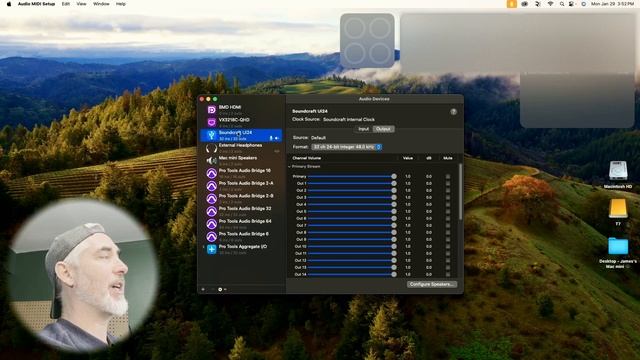
Task: Select the Pro Tools Audio Bridge 32 row label
Action: pos(245,209)
